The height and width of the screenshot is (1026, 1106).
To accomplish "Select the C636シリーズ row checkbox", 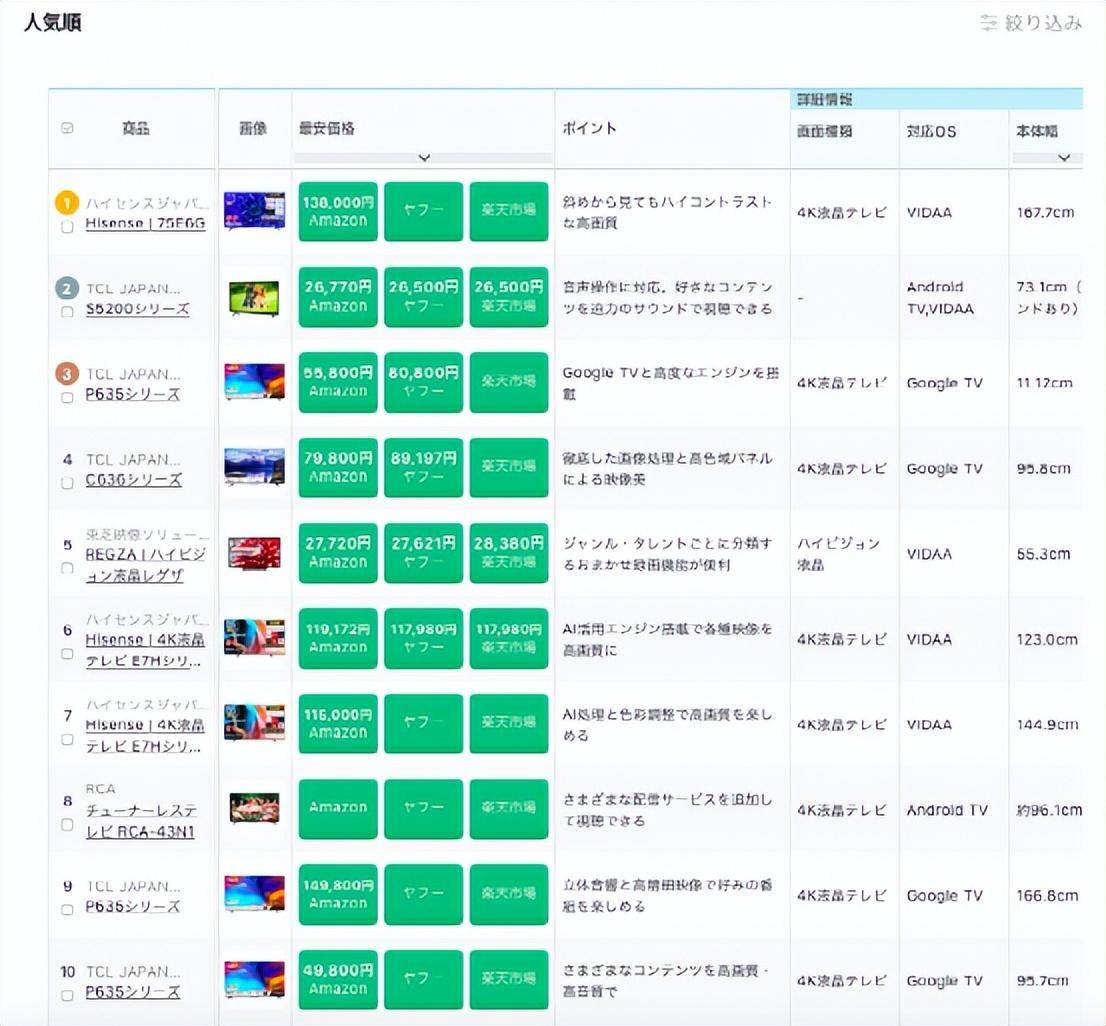I will [x=67, y=483].
